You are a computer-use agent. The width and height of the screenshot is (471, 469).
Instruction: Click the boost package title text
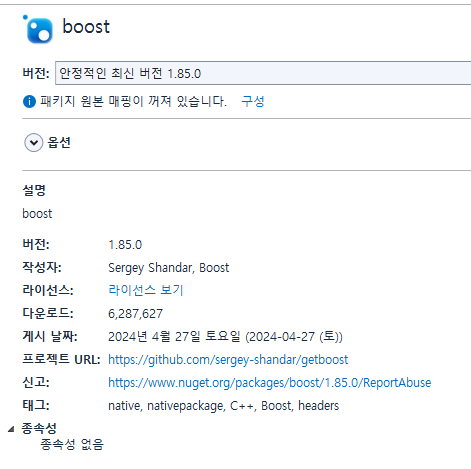click(x=86, y=27)
